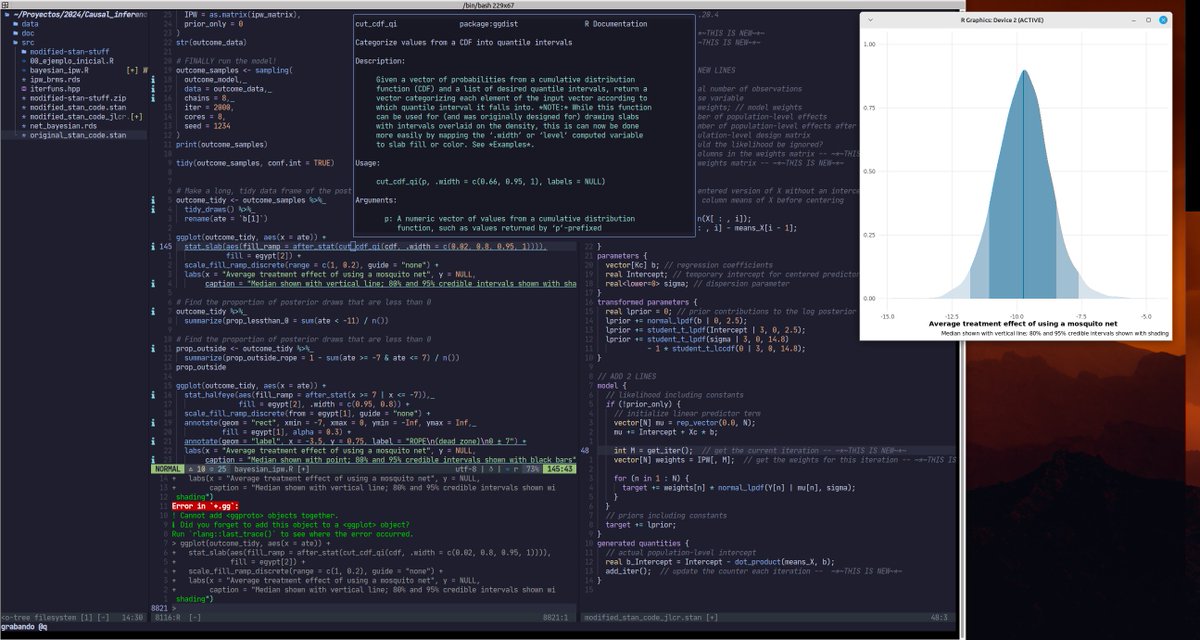
Task: Click the original_stan_code.stan file icon
Action: point(25,136)
